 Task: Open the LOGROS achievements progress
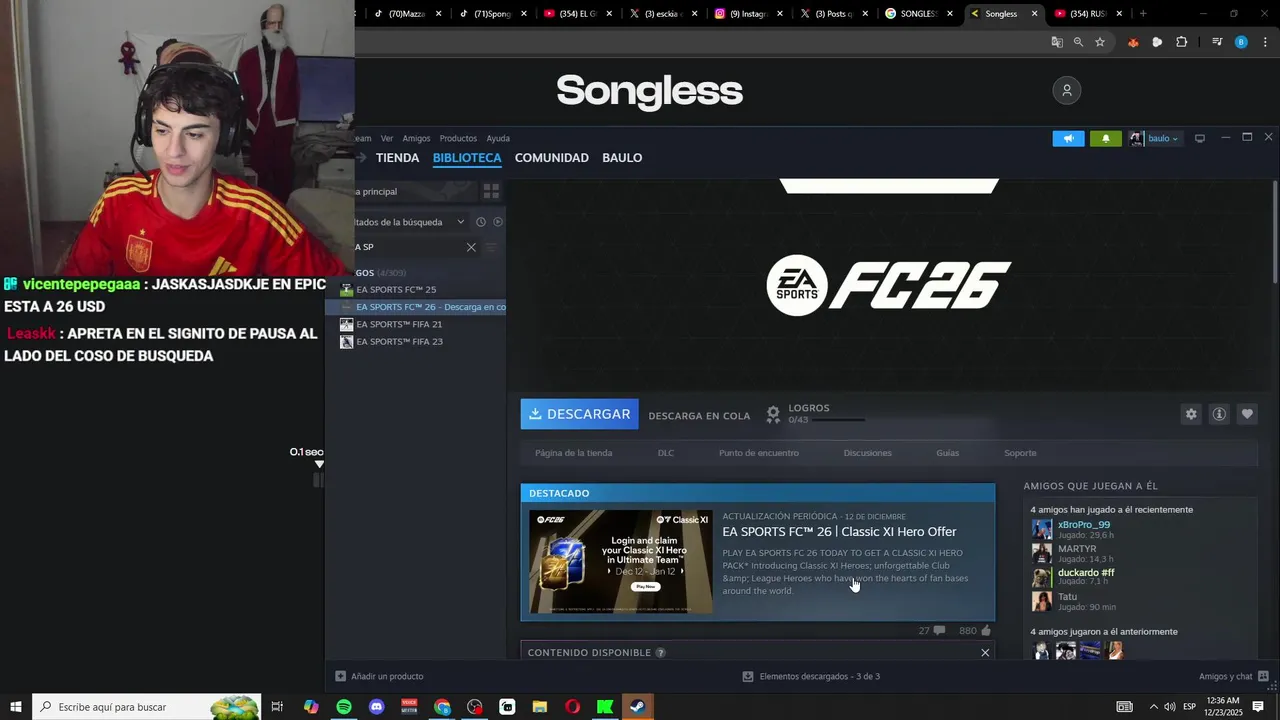tap(815, 414)
